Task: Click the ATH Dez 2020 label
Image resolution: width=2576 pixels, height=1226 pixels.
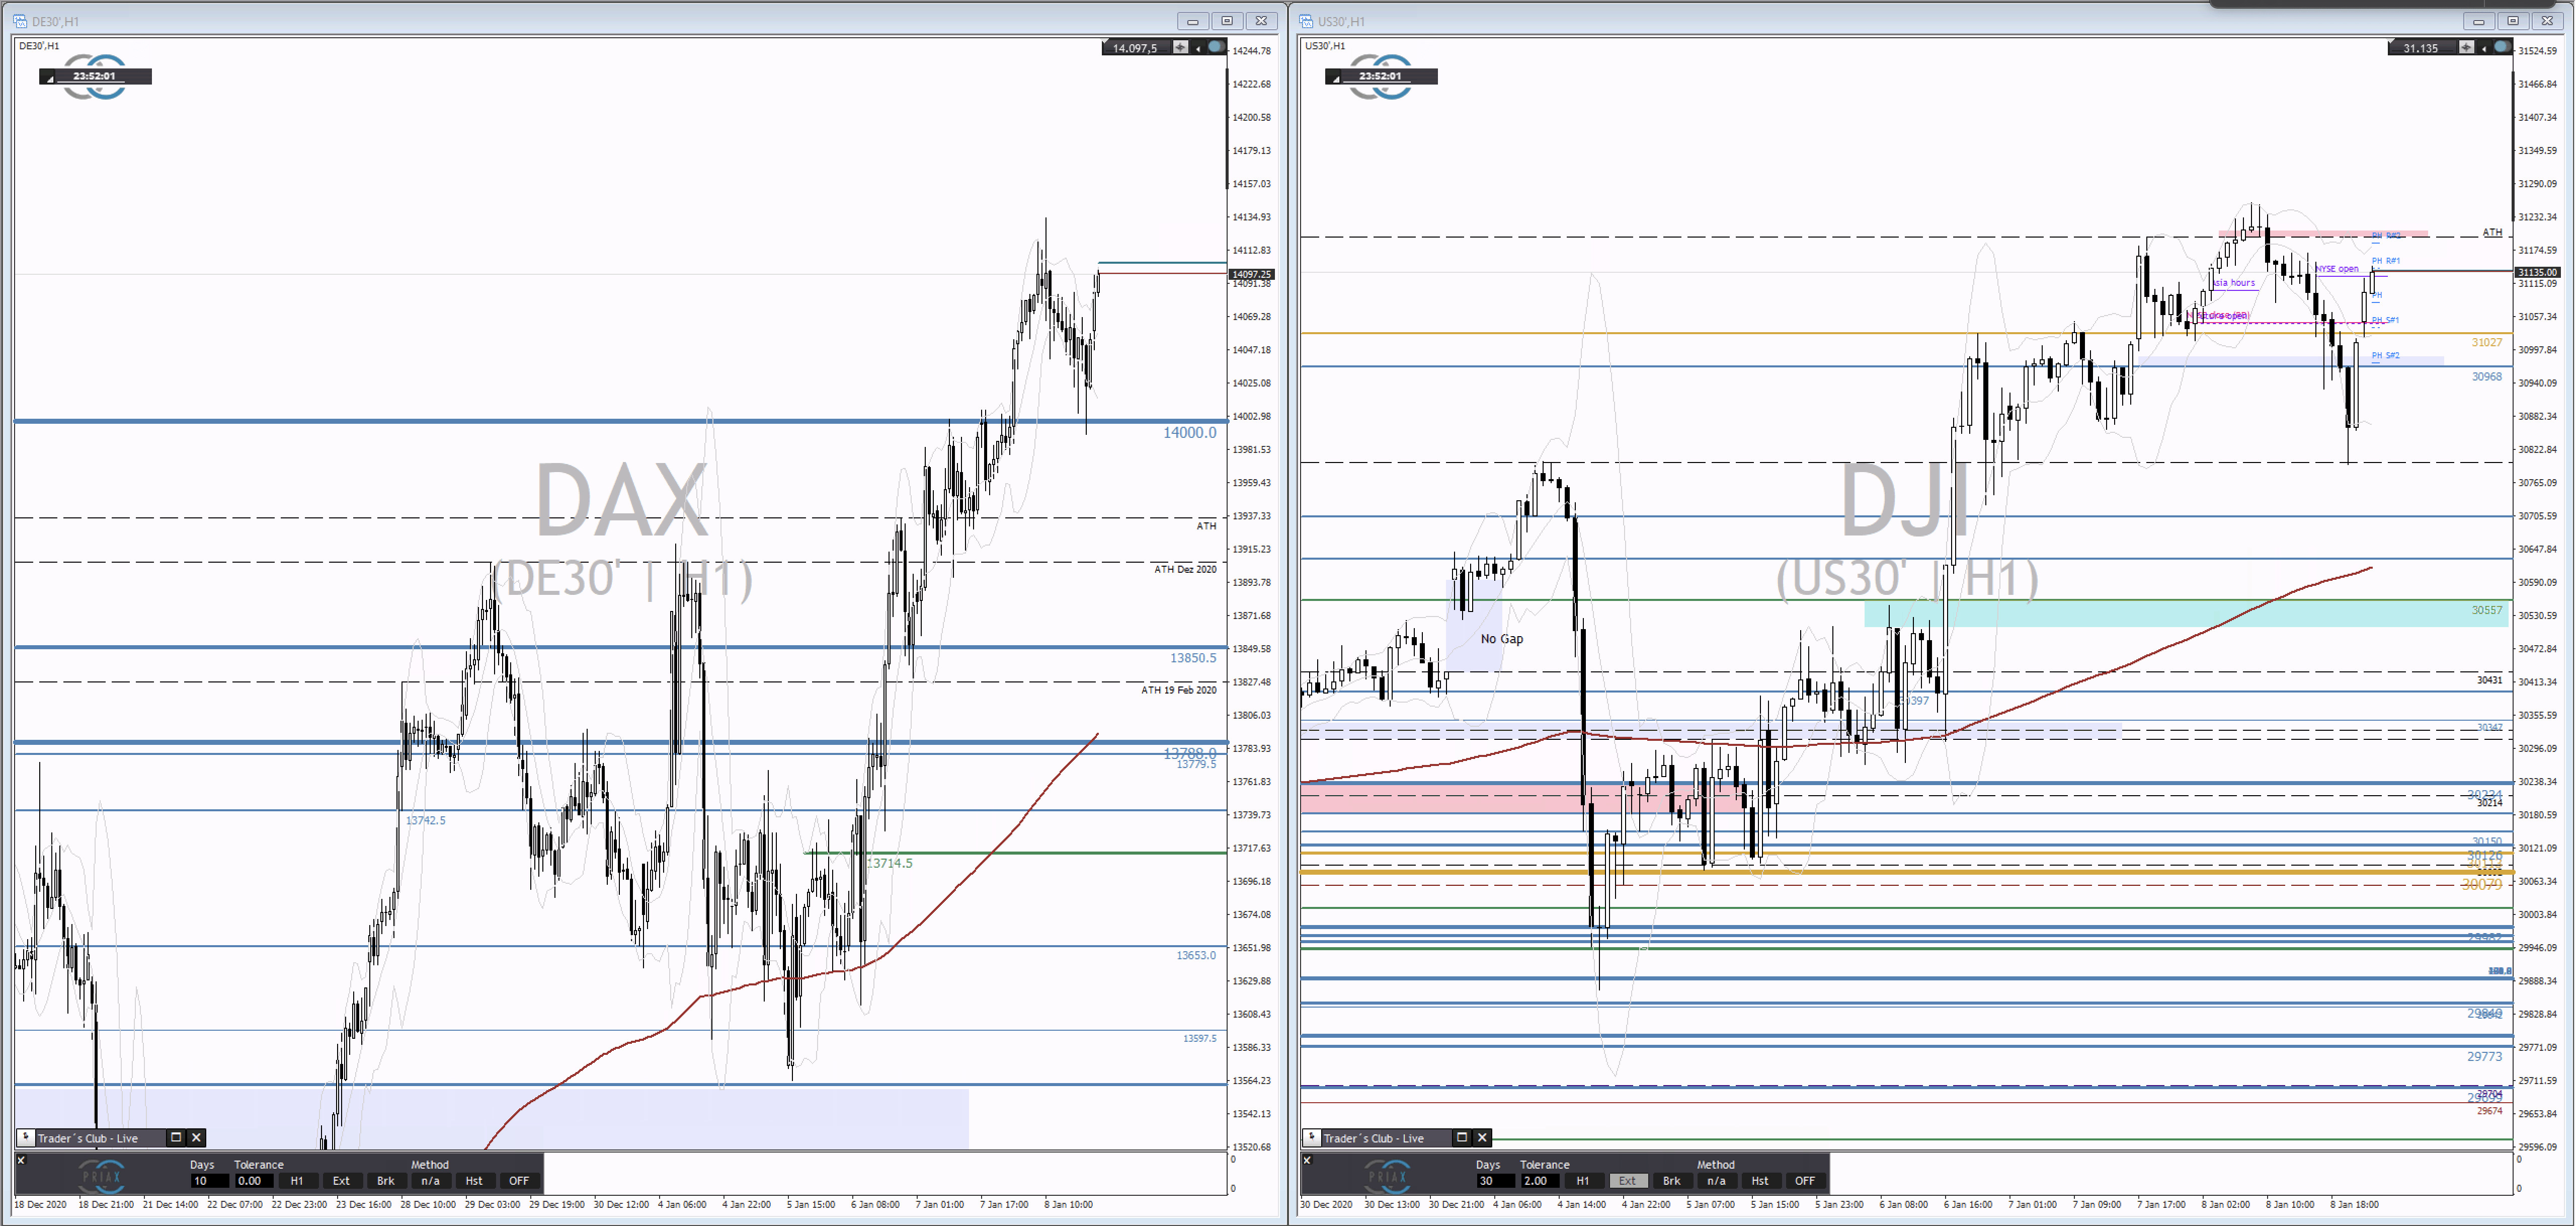Action: coord(1185,569)
